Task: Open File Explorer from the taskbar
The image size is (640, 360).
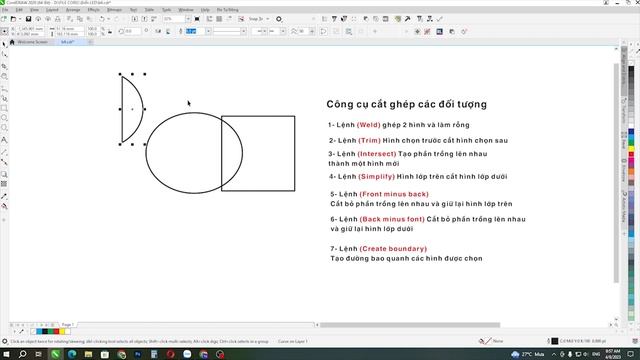Action: [x=88, y=354]
